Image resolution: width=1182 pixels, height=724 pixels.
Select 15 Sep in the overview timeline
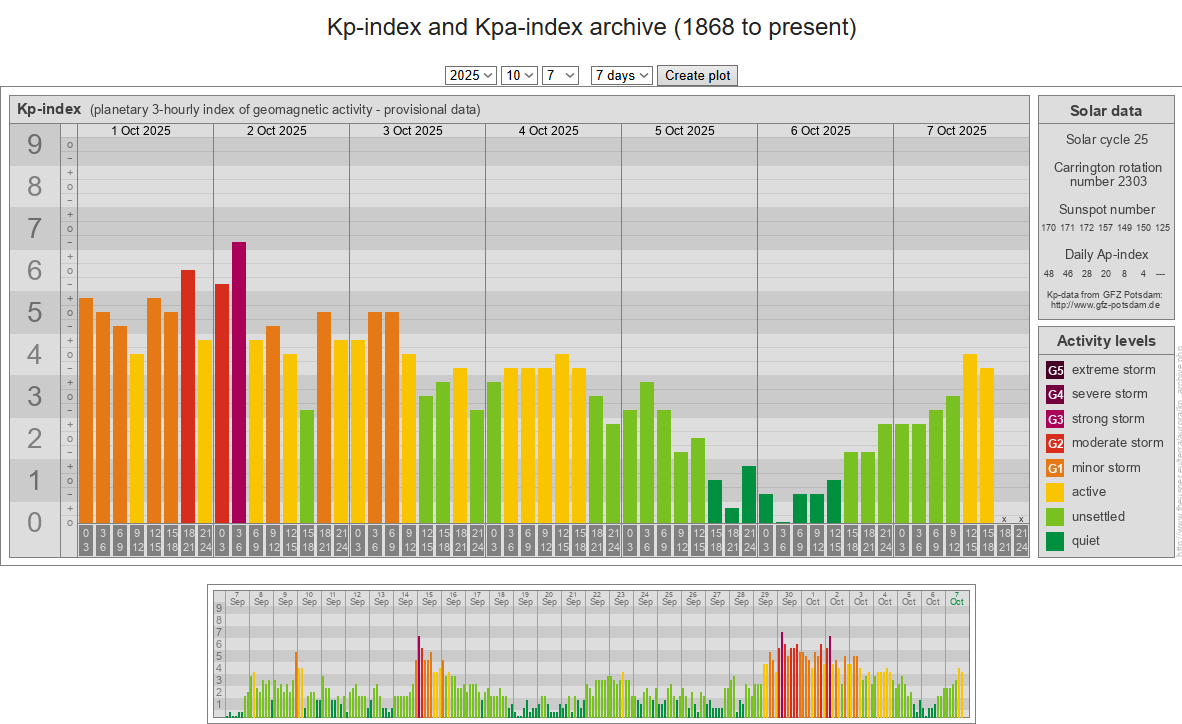click(429, 598)
